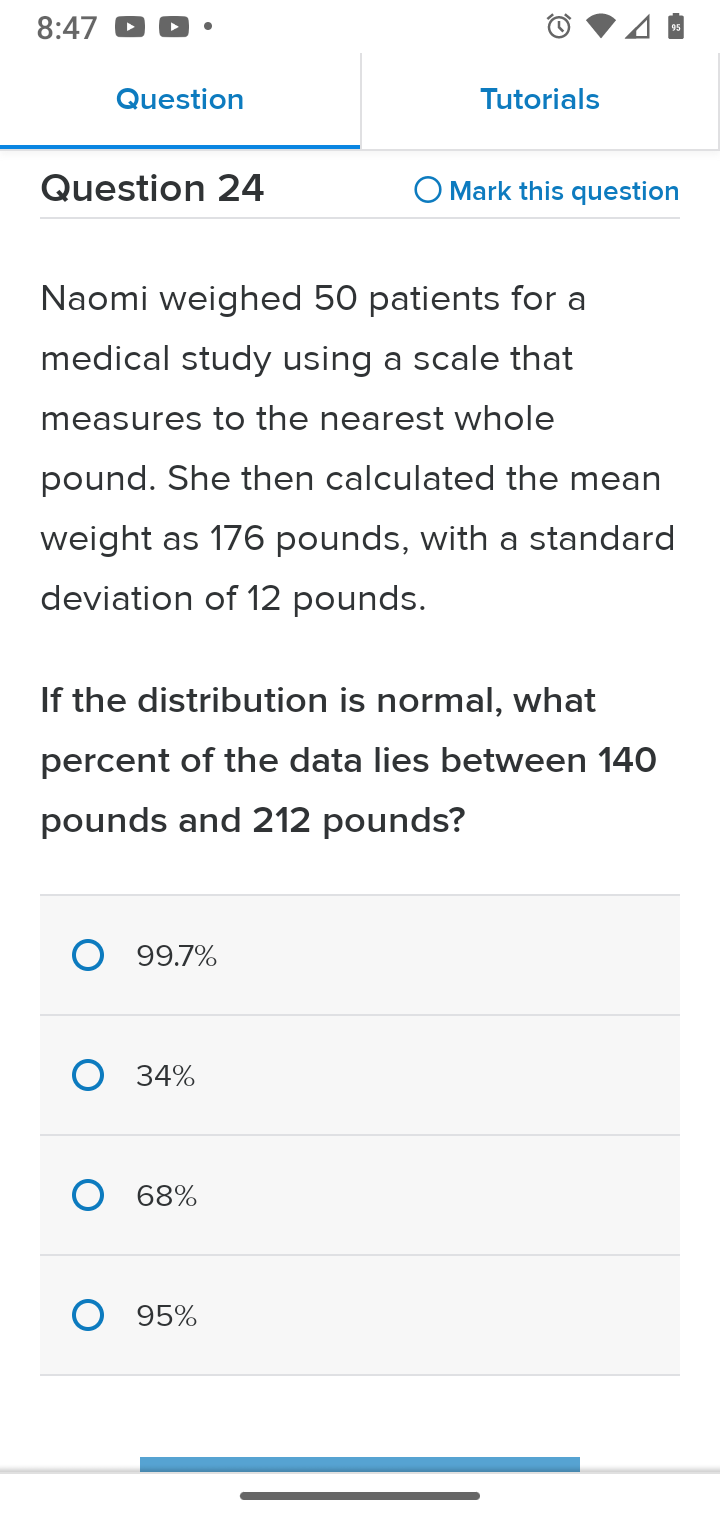Viewport: 720px width, 1520px height.
Task: Tap the alarm clock status icon
Action: click(x=559, y=27)
